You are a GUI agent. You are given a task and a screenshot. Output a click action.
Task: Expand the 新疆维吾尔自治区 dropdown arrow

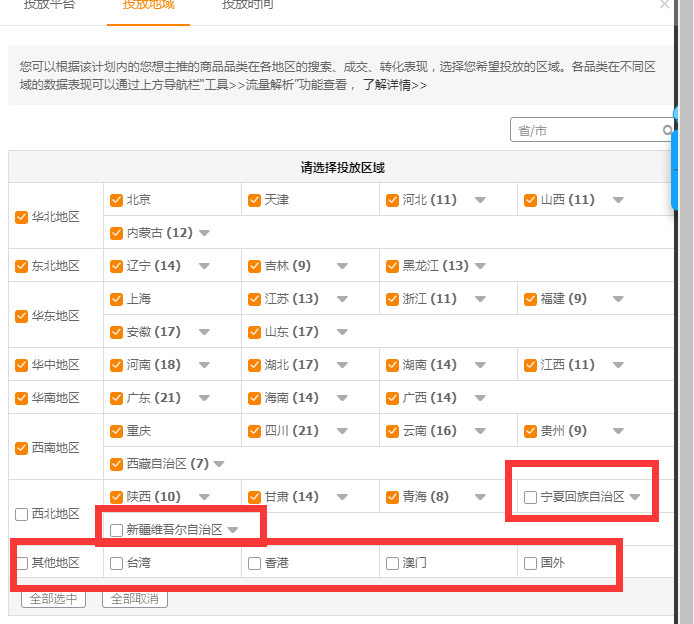(x=233, y=530)
